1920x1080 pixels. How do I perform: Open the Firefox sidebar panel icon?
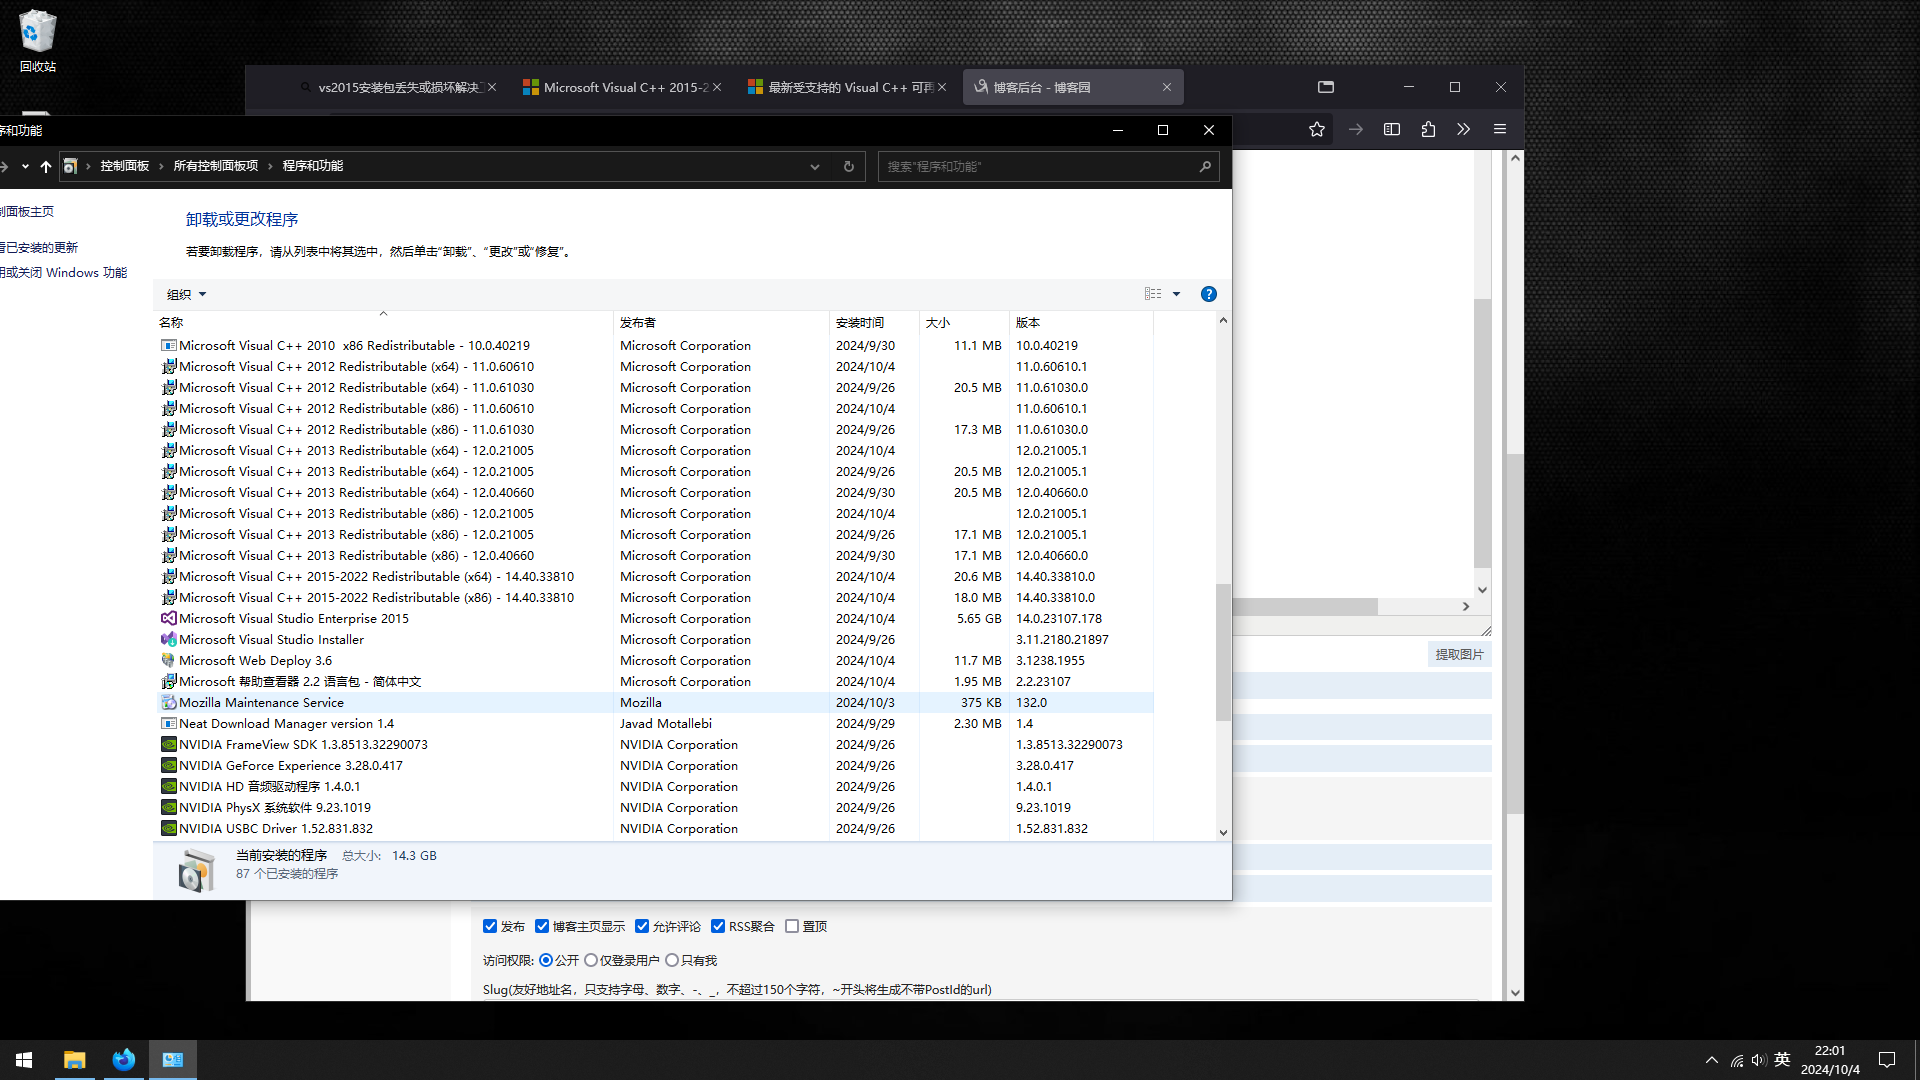(x=1391, y=129)
